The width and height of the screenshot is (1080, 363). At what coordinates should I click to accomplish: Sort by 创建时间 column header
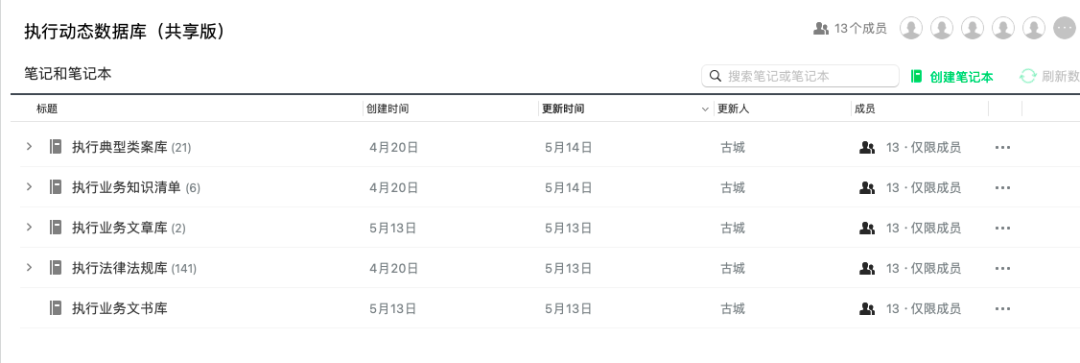[x=388, y=109]
